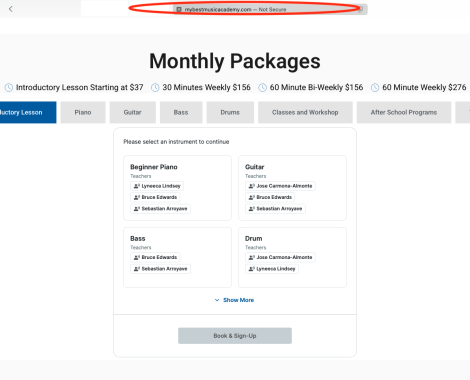
Task: Open the Drums tab
Action: click(x=230, y=112)
